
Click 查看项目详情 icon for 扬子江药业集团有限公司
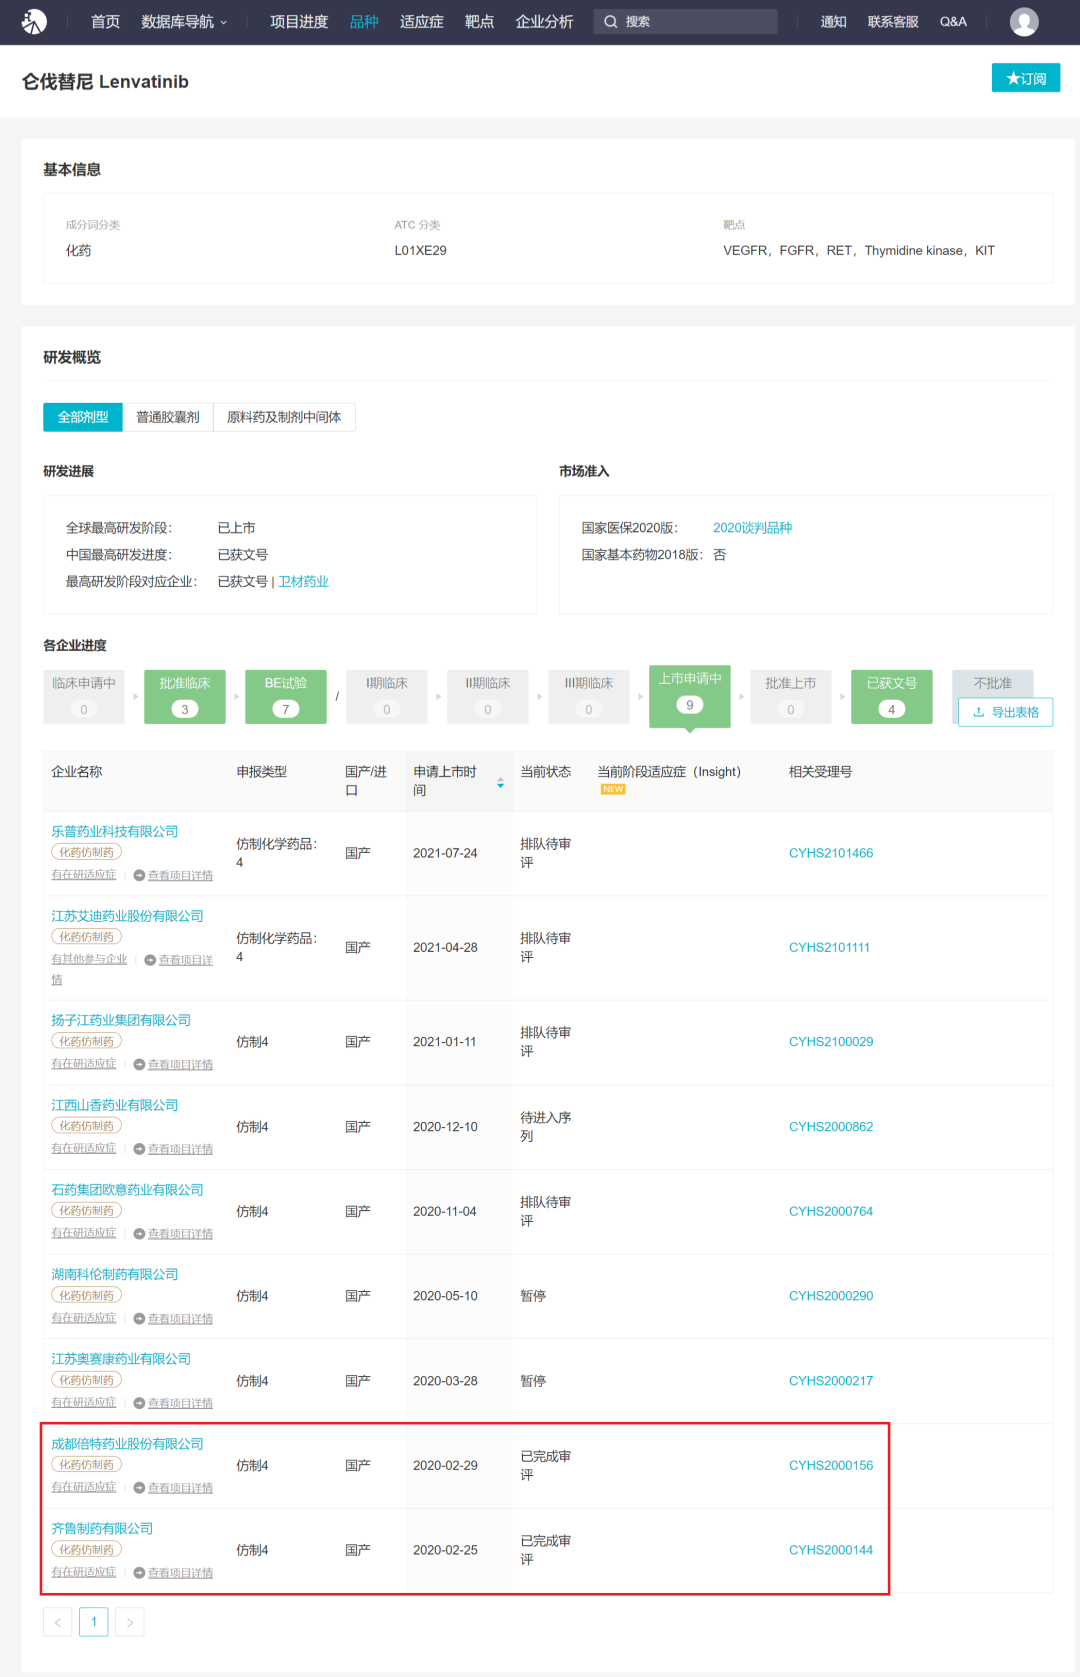pyautogui.click(x=139, y=1064)
